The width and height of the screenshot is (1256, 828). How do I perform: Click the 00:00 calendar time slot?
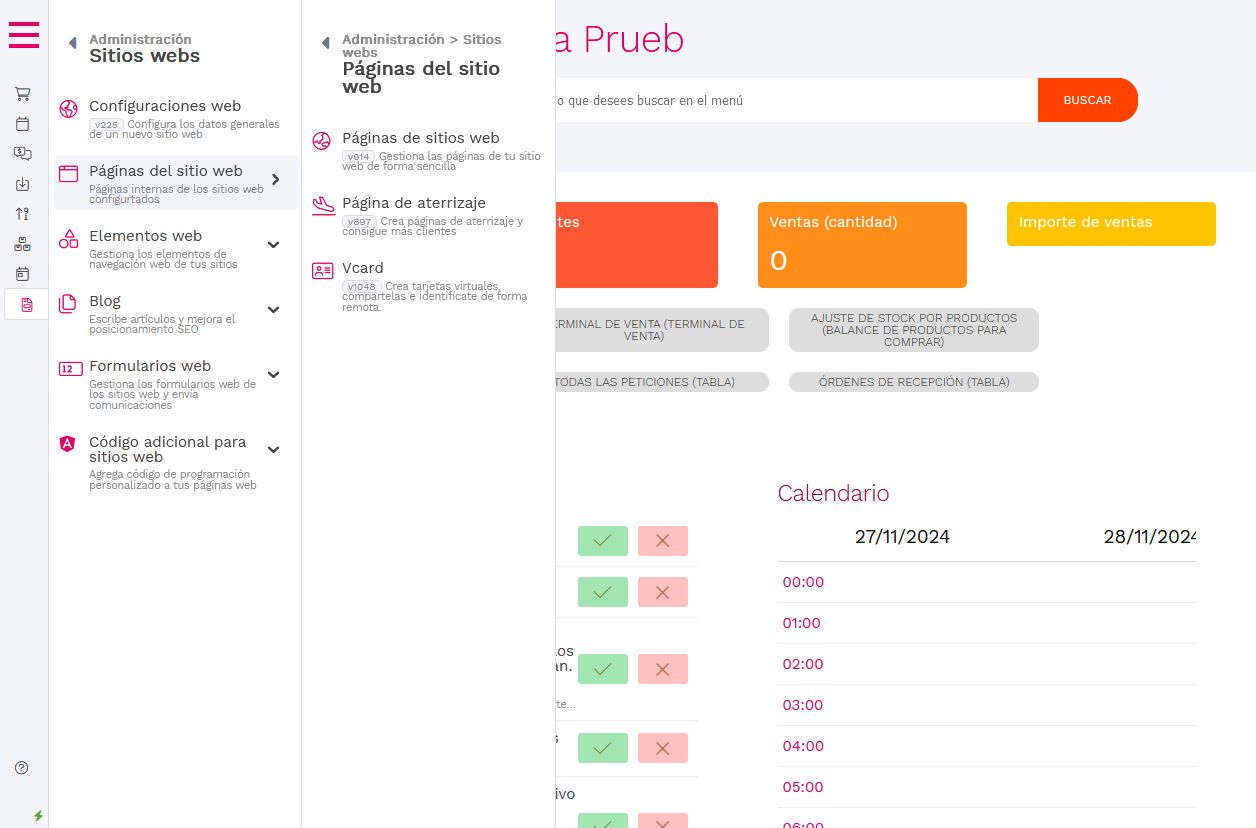point(802,582)
